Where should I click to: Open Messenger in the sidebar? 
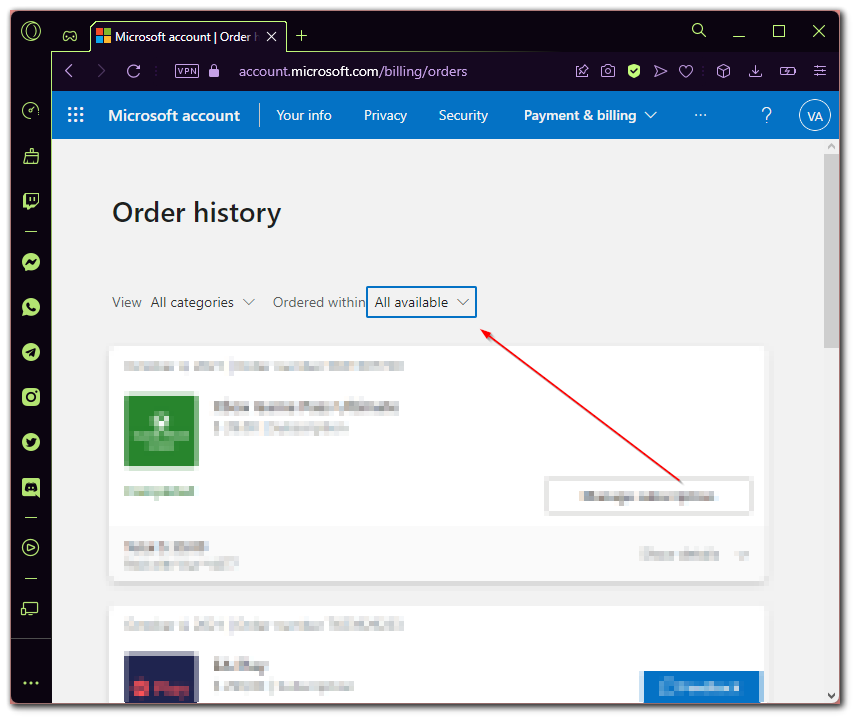point(31,262)
